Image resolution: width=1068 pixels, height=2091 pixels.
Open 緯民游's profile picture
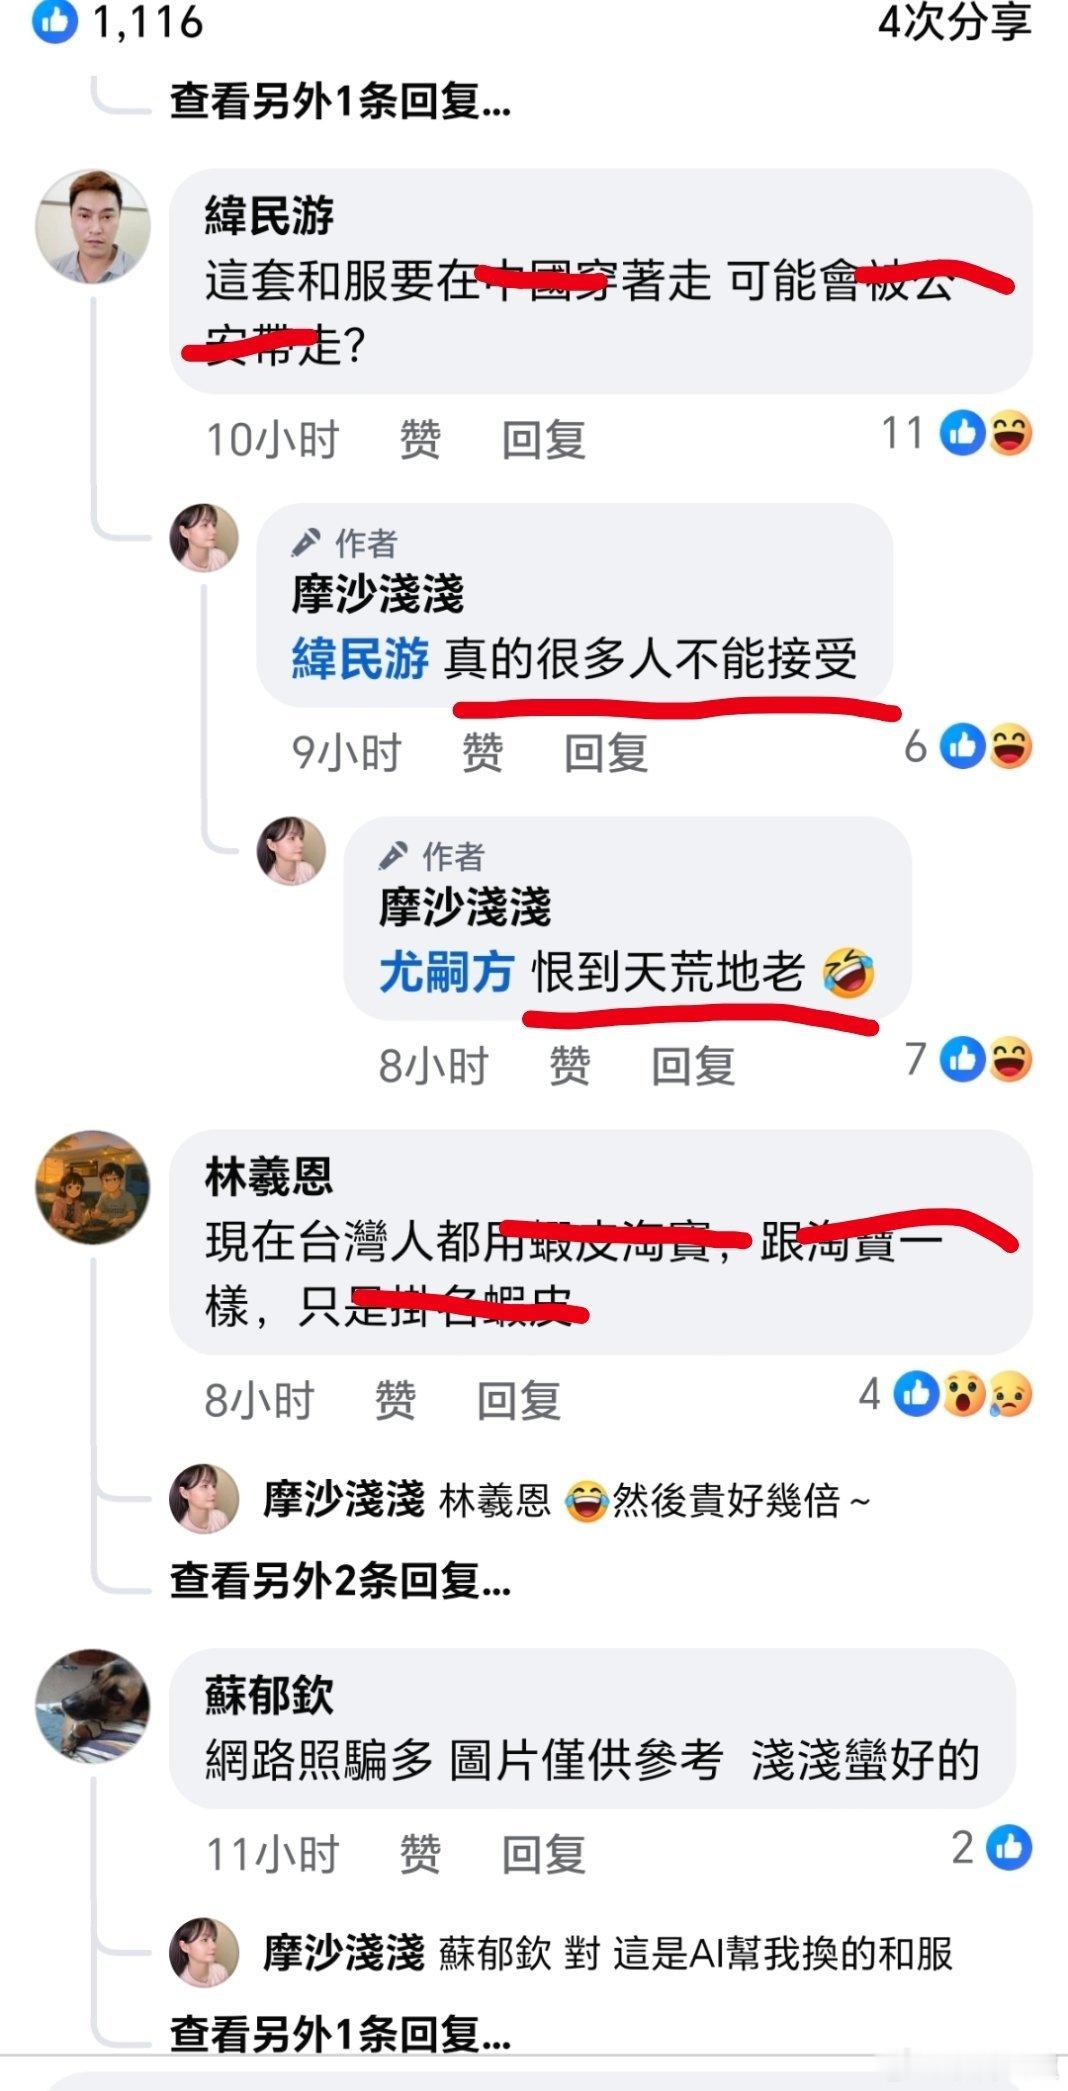point(93,227)
